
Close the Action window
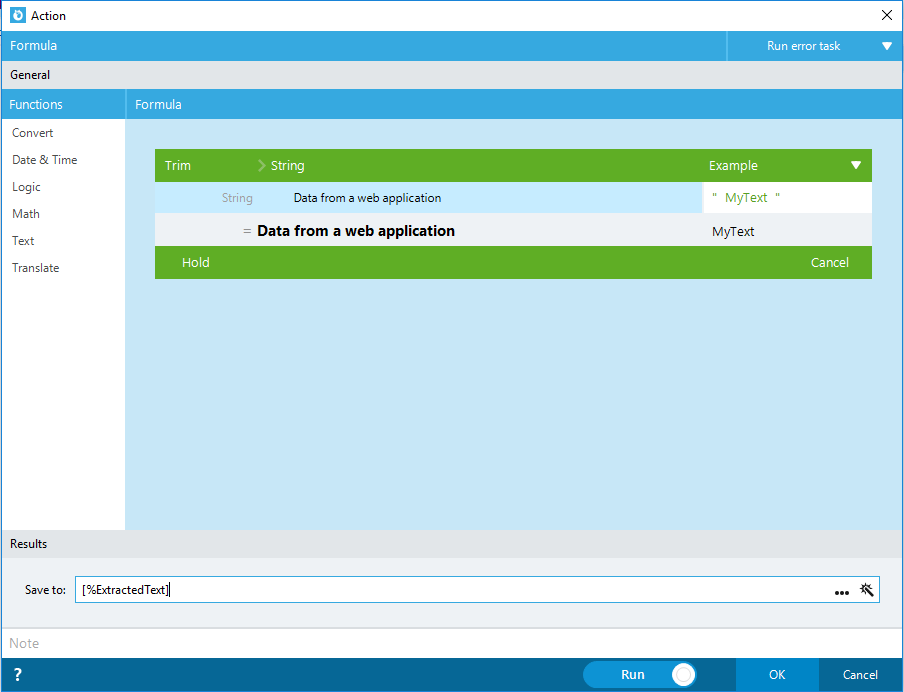[x=887, y=16]
